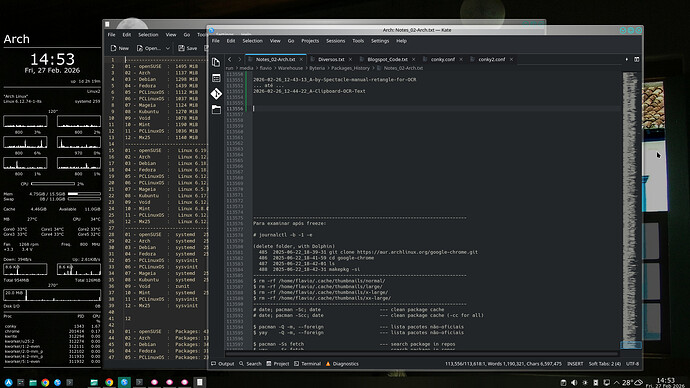
Task: Expand the Open recent dropdown arrow in background window
Action: coord(168,48)
